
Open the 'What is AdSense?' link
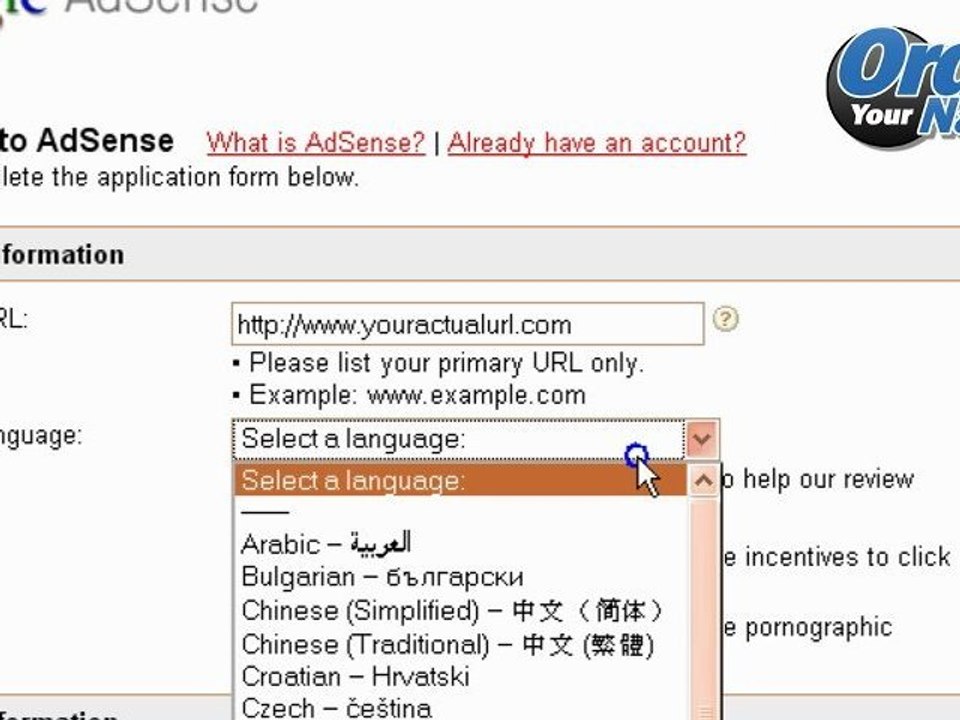point(316,143)
